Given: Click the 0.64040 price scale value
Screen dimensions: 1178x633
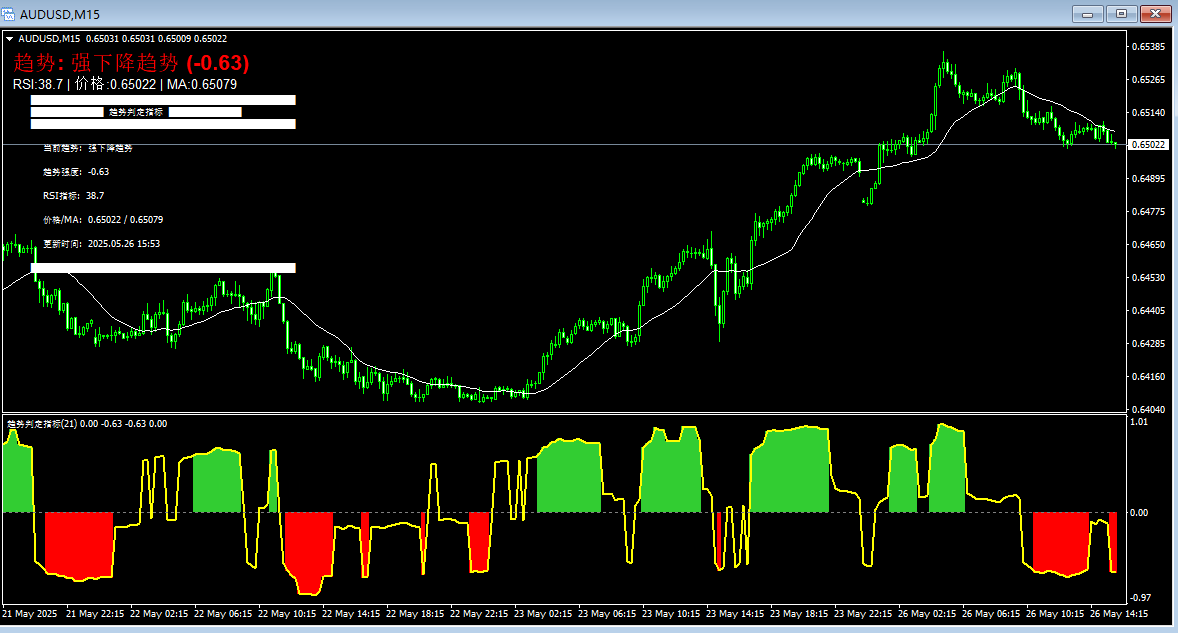Looking at the screenshot, I should 1148,410.
